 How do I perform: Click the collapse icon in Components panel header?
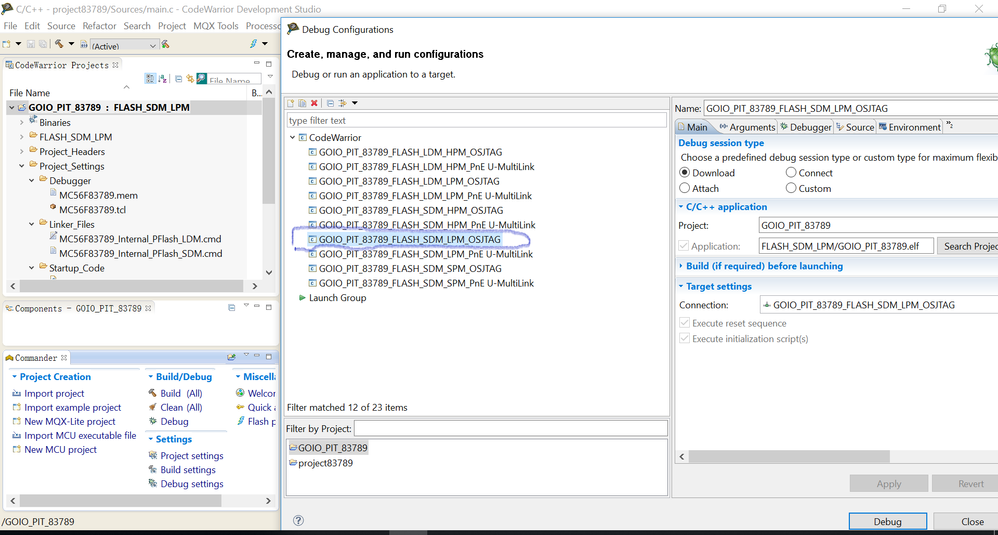232,307
